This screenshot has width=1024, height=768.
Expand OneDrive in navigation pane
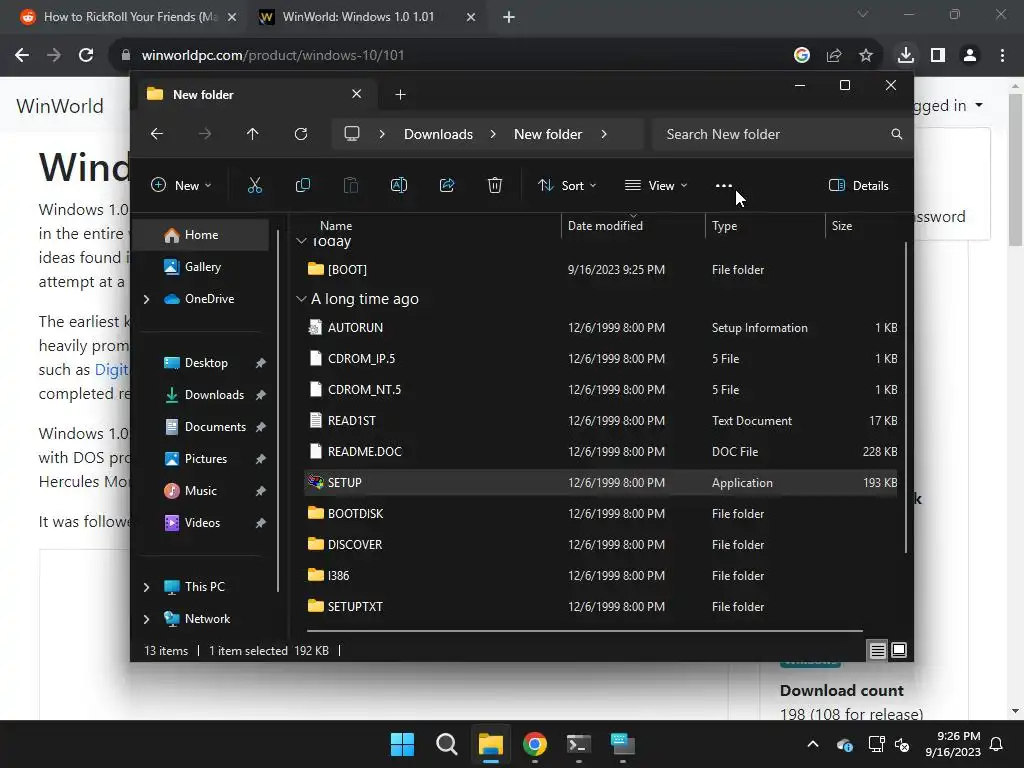tap(146, 299)
